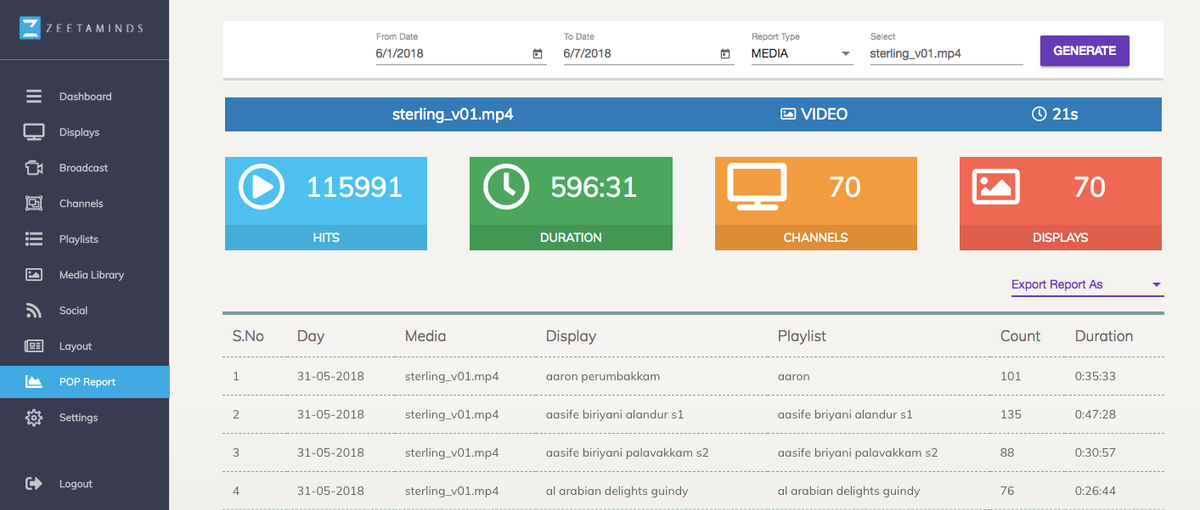Click the count value 135
This screenshot has width=1200, height=510.
(x=1010, y=414)
